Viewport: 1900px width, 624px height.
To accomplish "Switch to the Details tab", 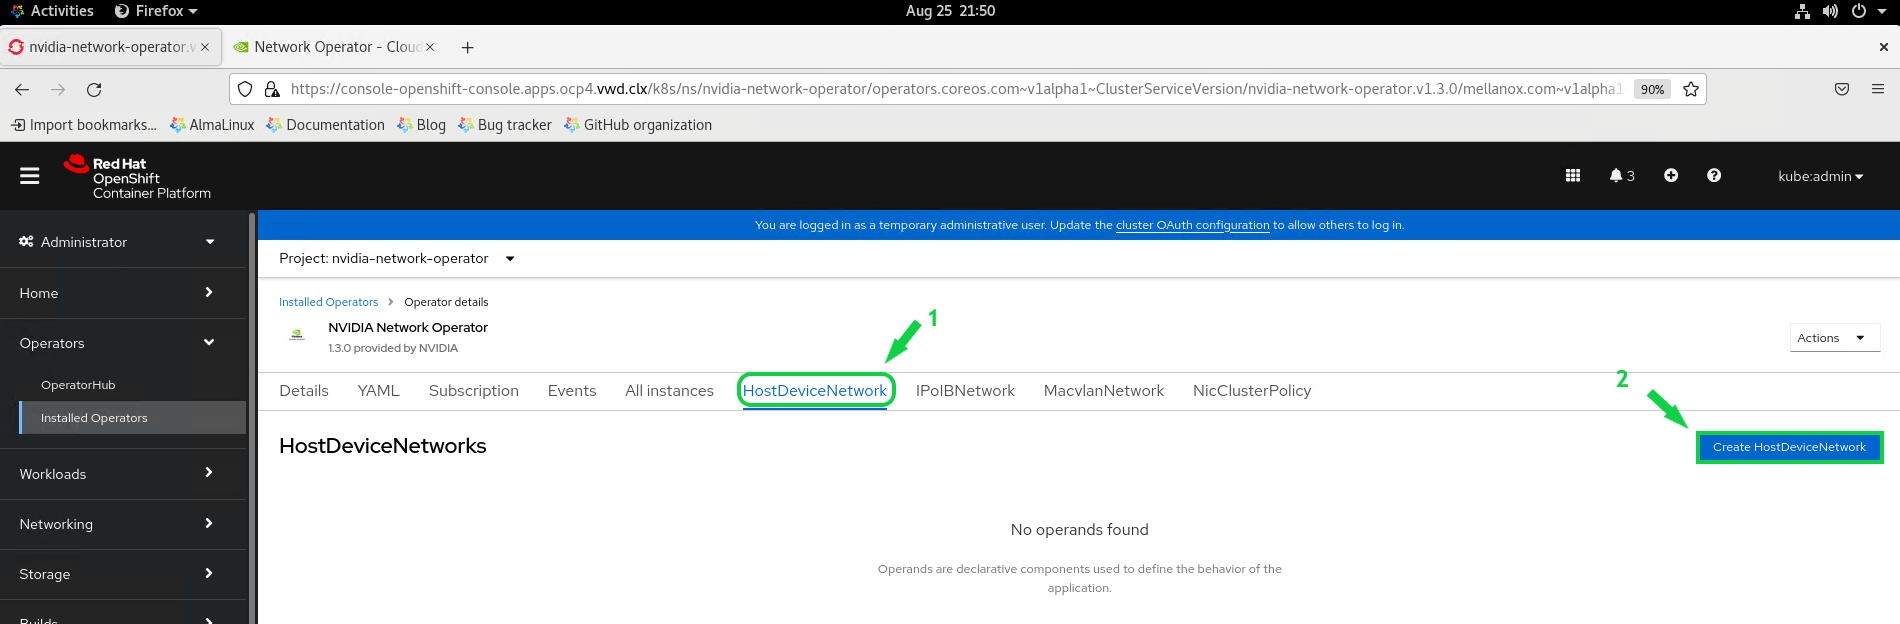I will (x=304, y=391).
